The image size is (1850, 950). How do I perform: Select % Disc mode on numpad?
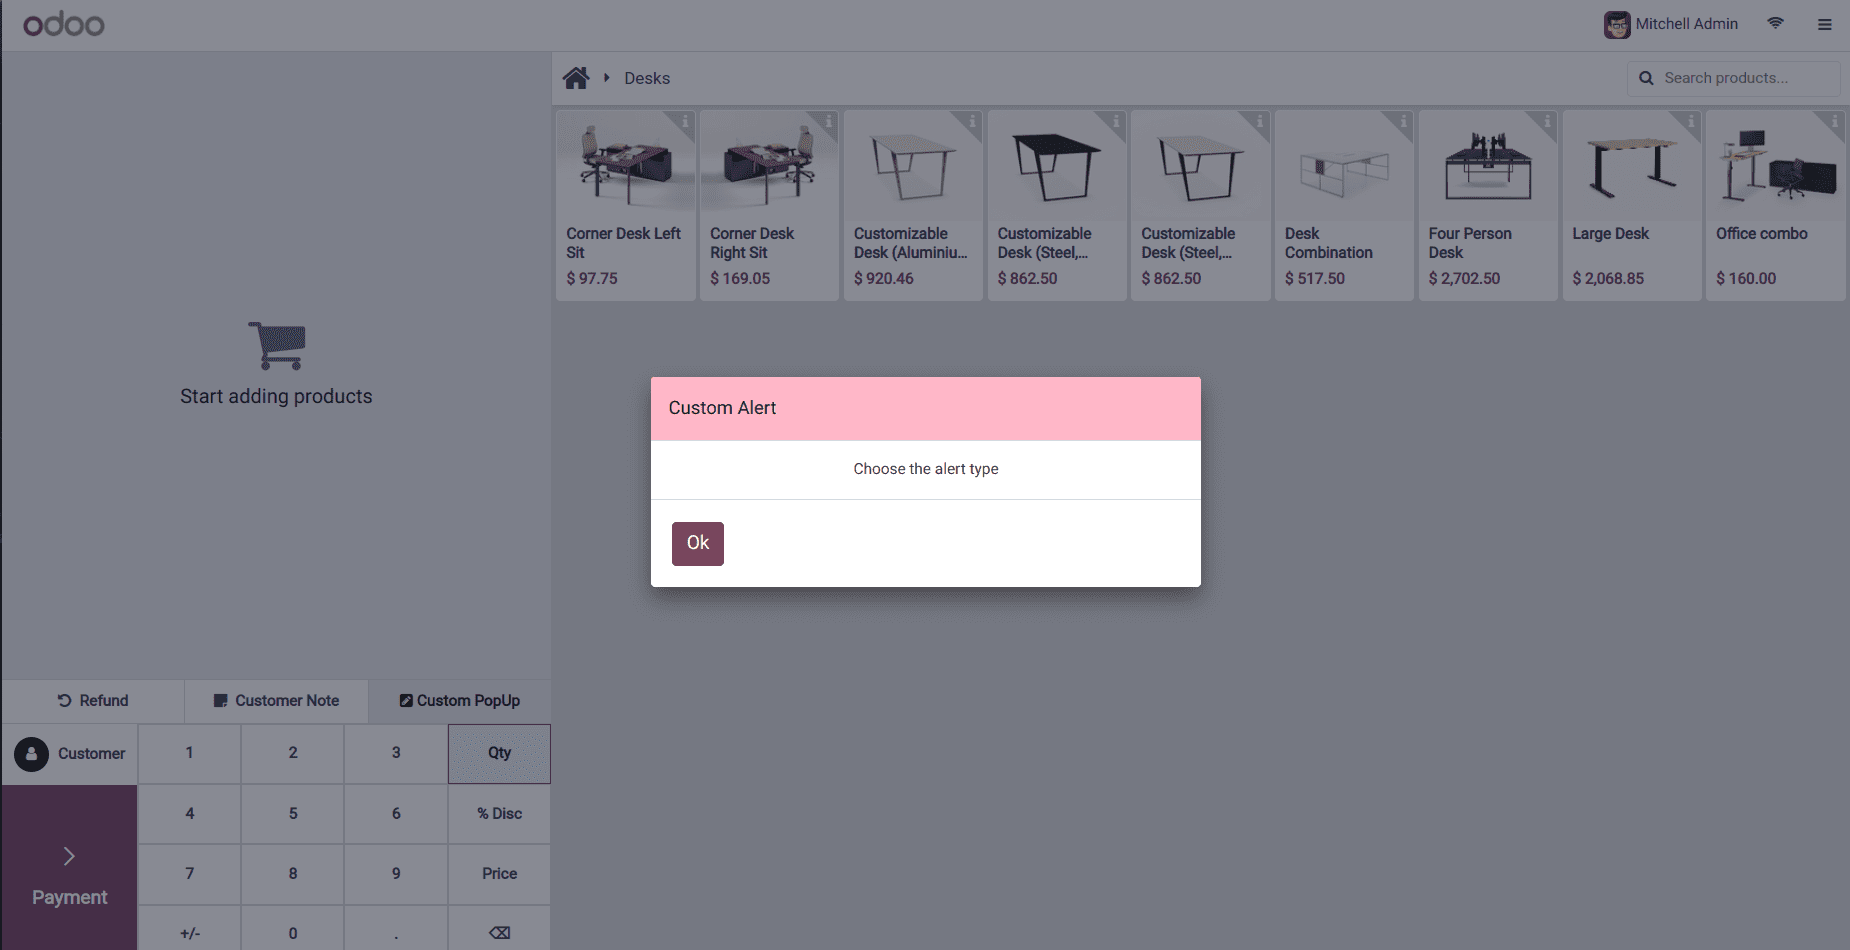pyautogui.click(x=499, y=814)
